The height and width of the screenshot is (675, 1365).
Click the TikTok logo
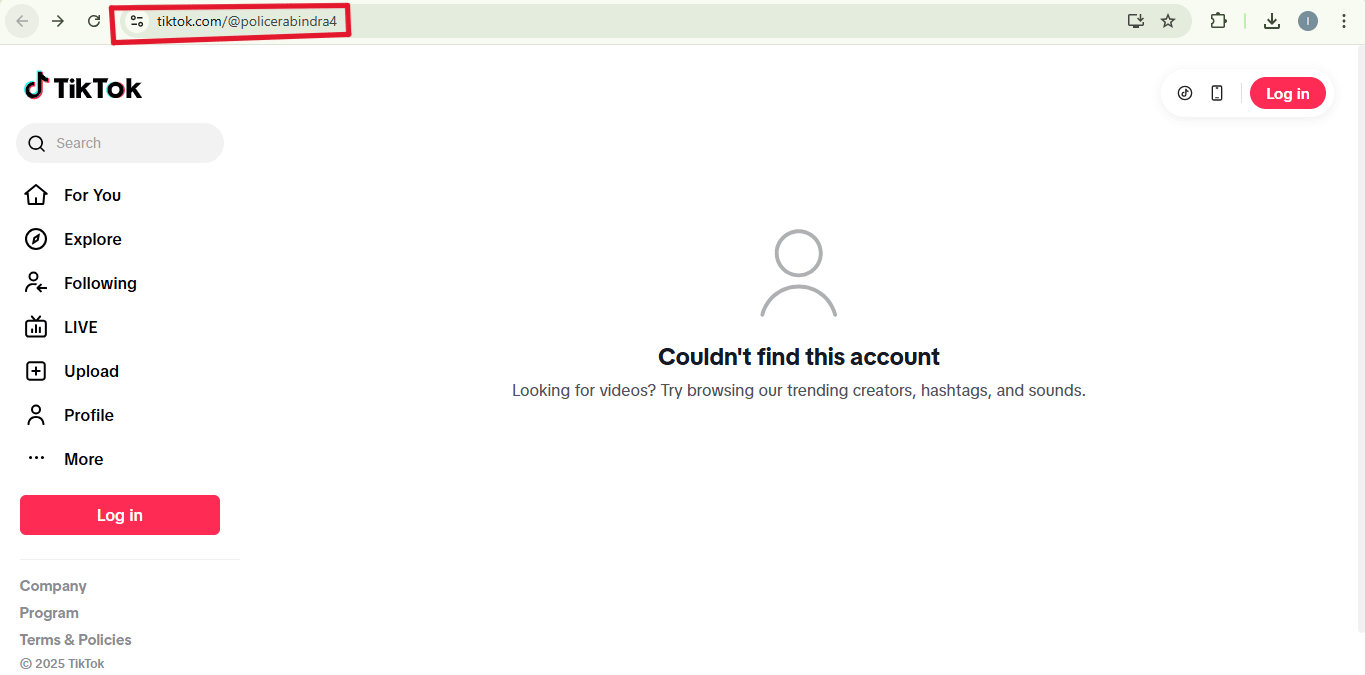pyautogui.click(x=83, y=87)
